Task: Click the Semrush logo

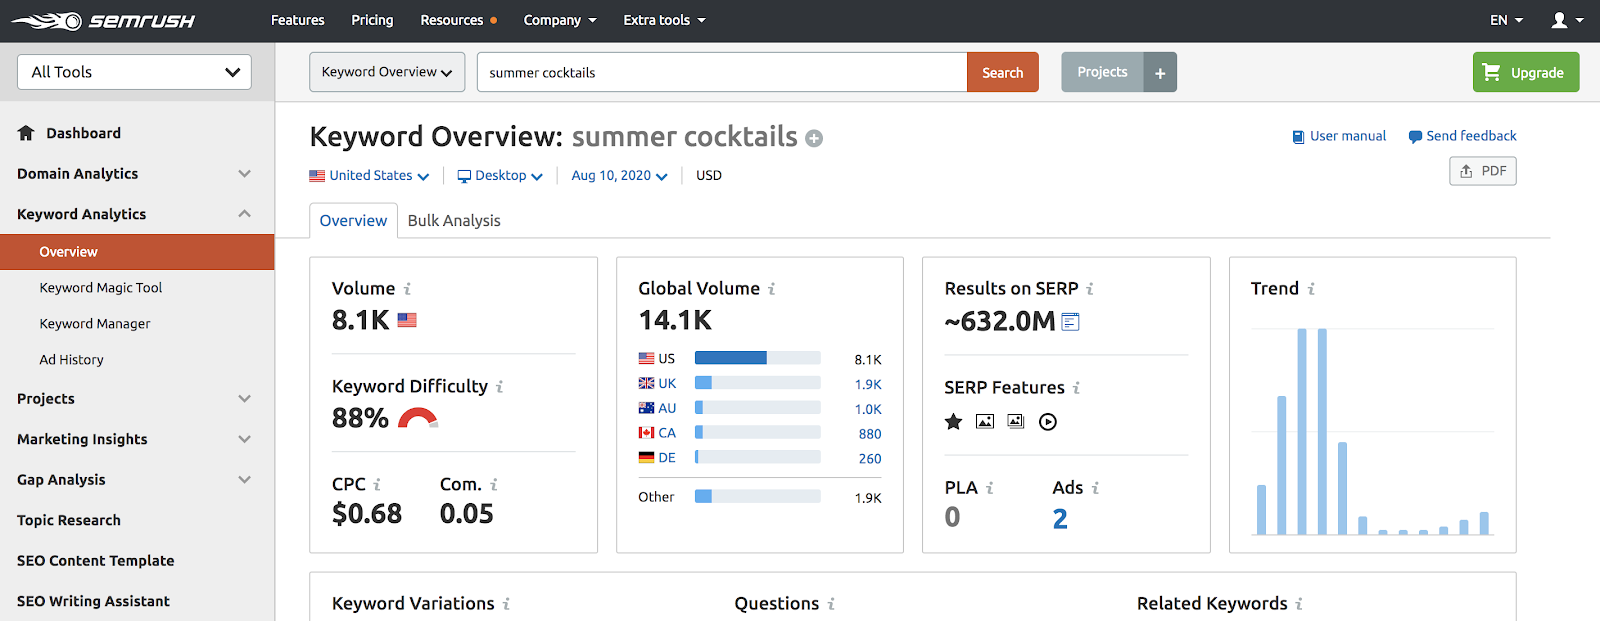Action: pos(102,20)
